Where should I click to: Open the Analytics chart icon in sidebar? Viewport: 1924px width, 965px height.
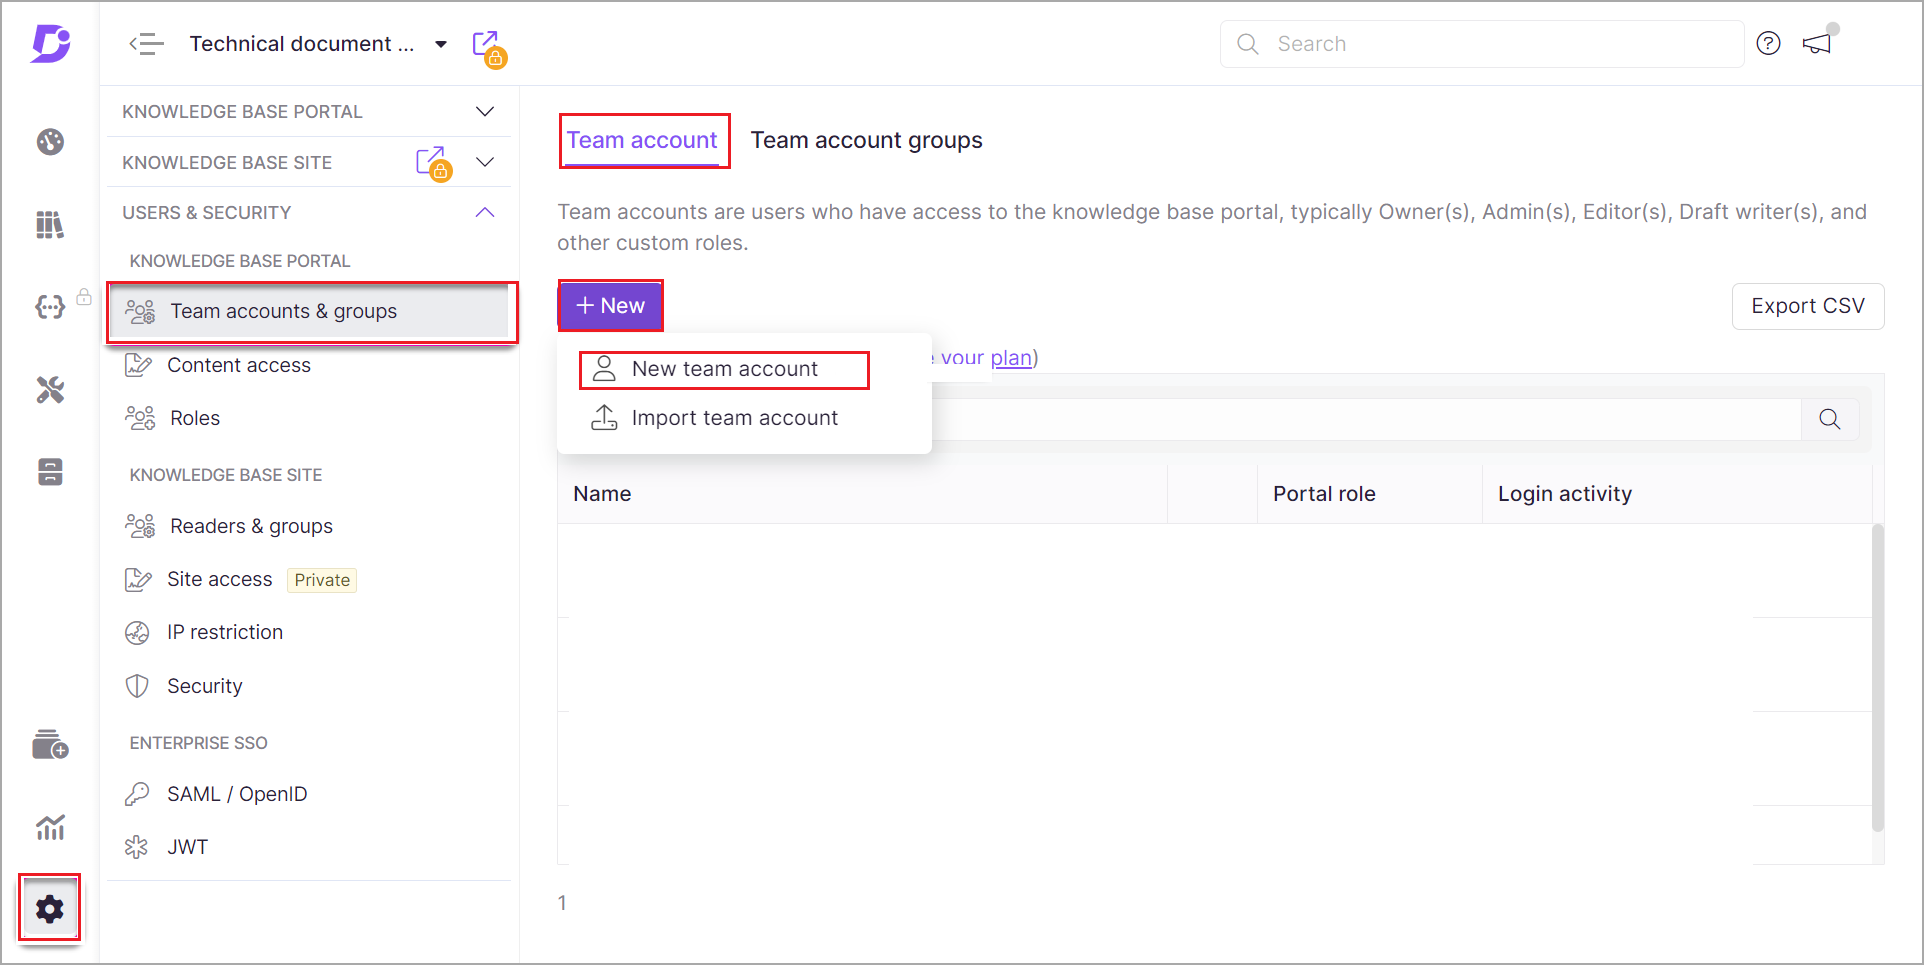[50, 827]
